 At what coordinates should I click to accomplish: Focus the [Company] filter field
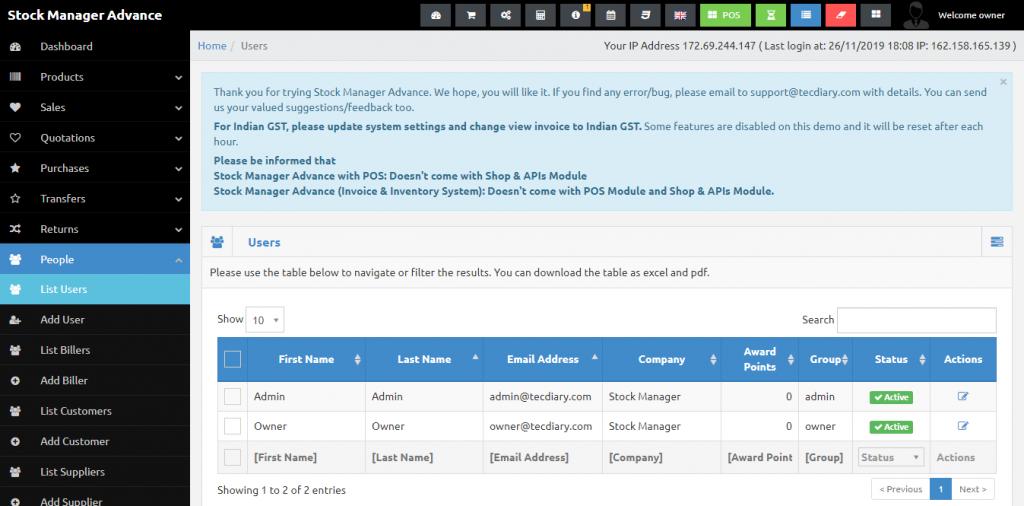662,458
